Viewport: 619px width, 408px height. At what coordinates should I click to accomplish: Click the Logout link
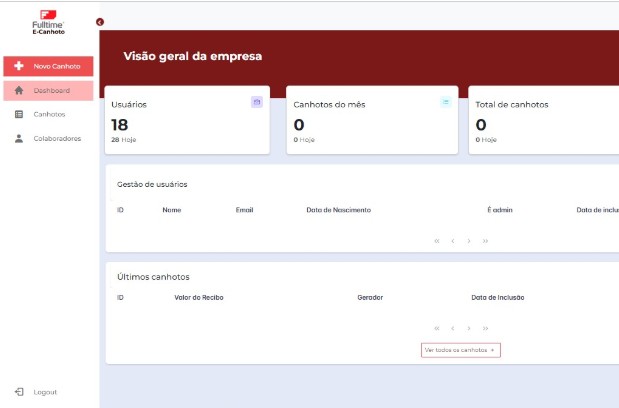(x=45, y=392)
